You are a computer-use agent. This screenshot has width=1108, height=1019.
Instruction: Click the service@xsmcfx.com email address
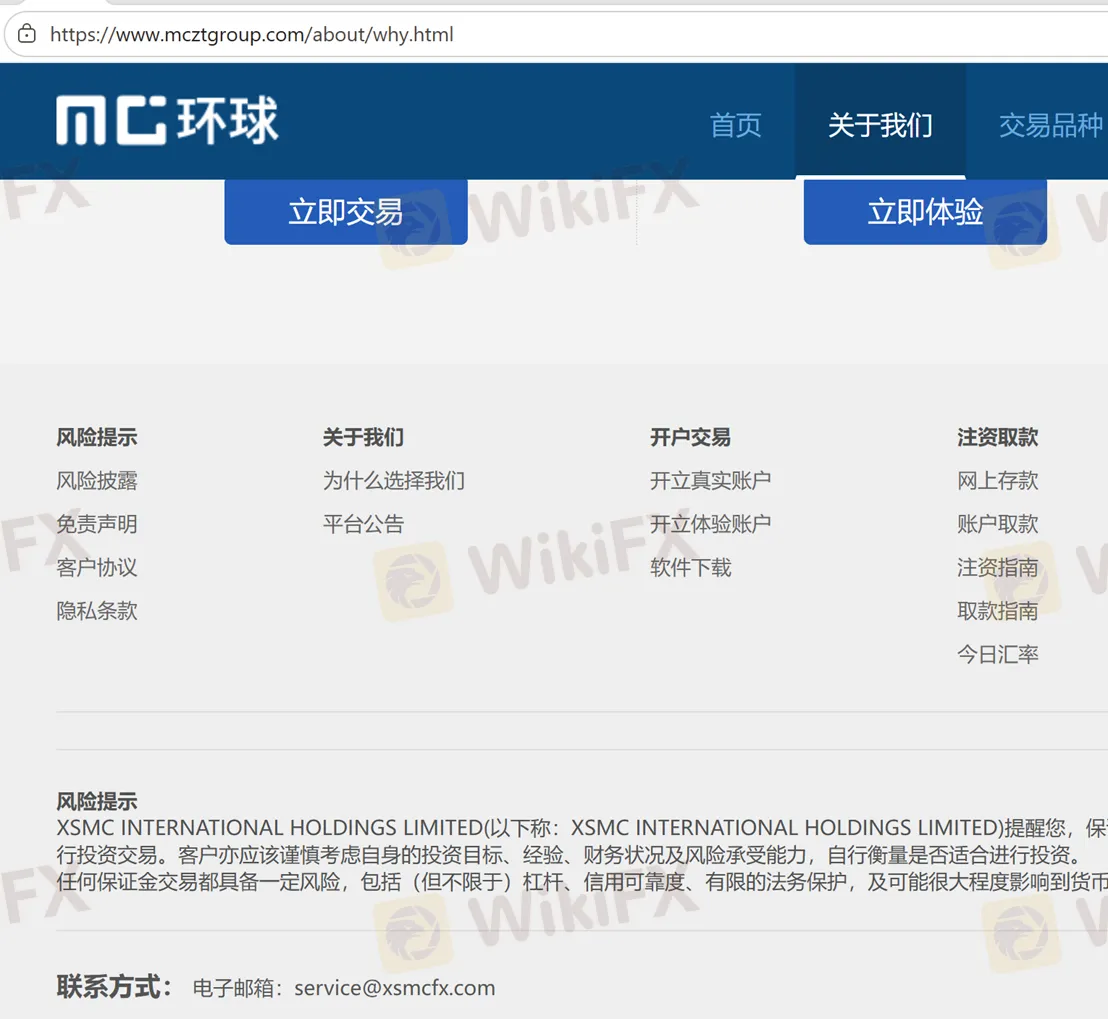point(394,988)
